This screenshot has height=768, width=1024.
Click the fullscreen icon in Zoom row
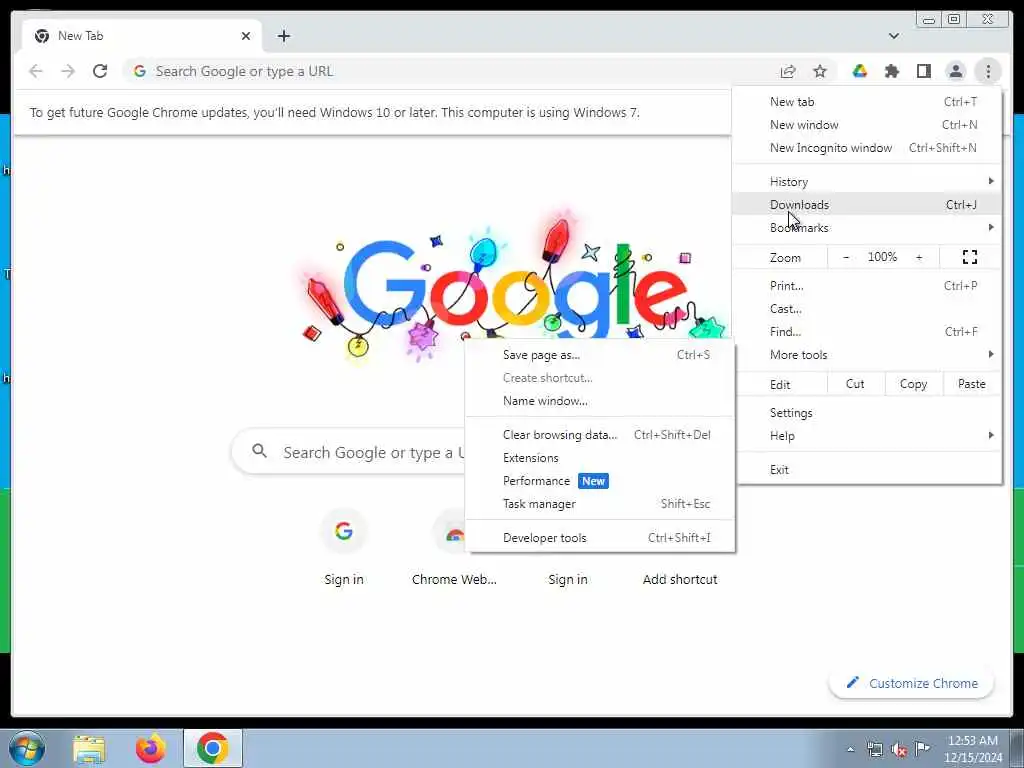(970, 257)
